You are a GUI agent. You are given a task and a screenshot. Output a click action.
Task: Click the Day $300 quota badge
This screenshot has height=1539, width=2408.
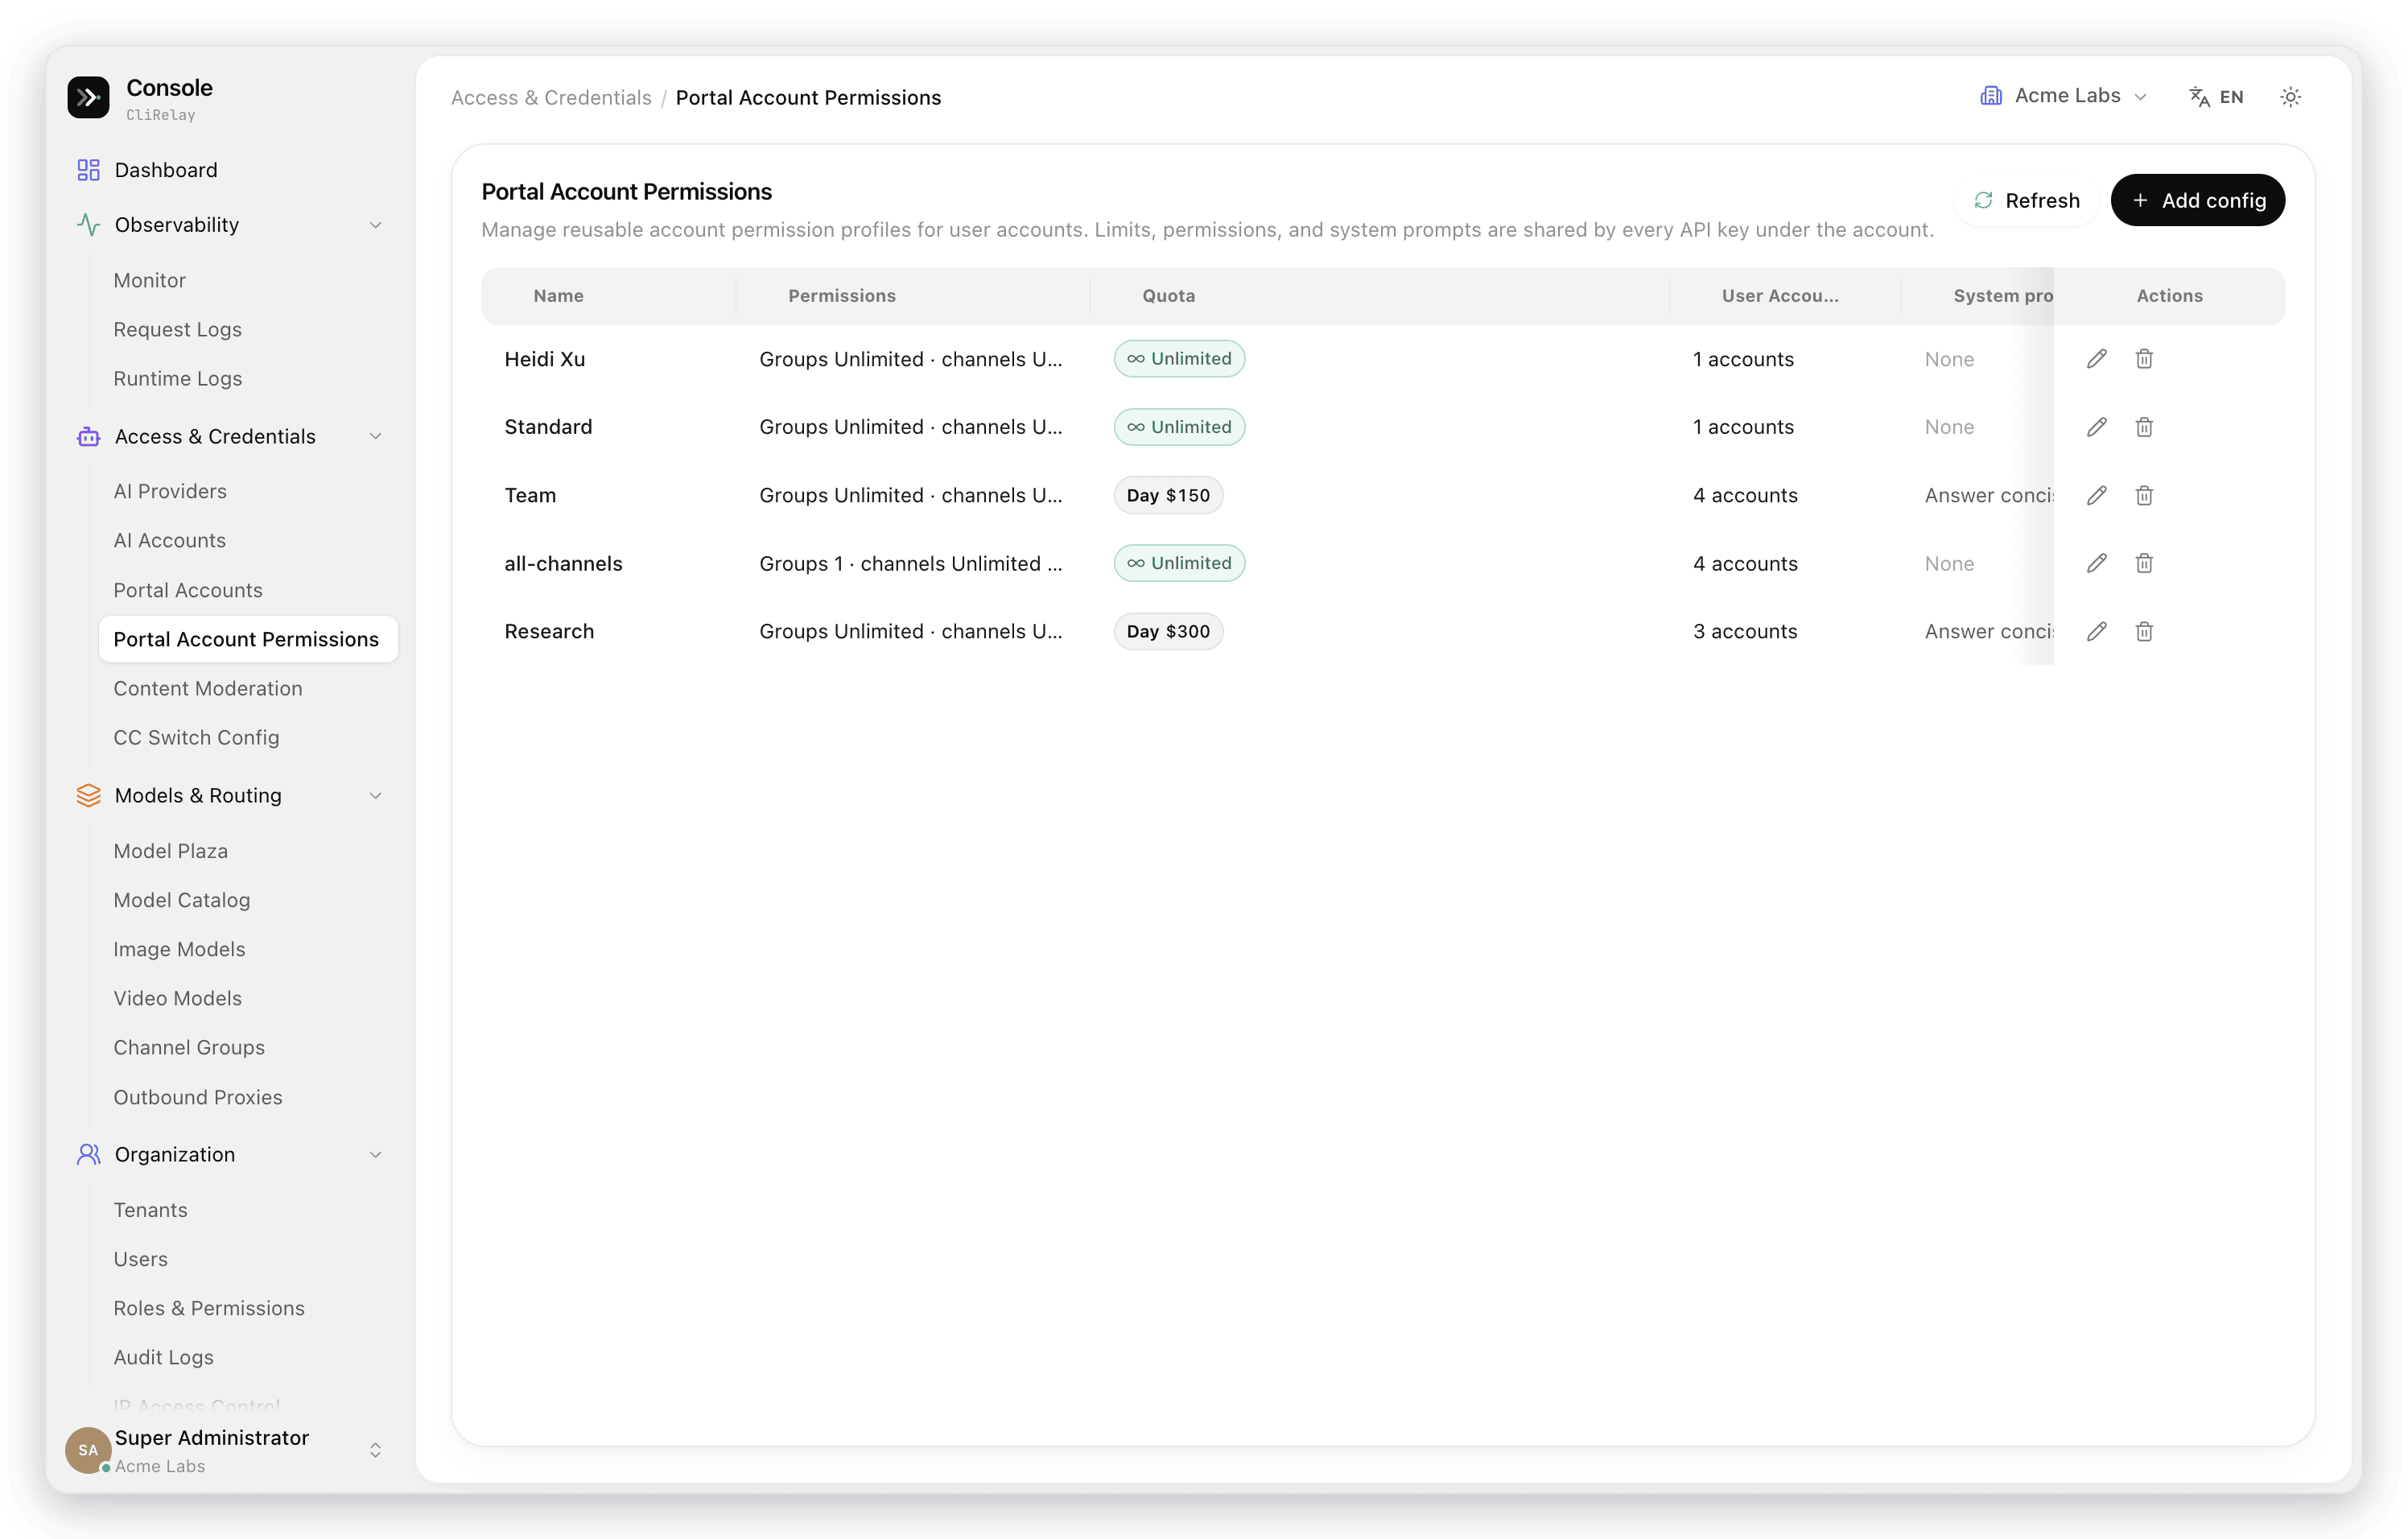[x=1168, y=631]
